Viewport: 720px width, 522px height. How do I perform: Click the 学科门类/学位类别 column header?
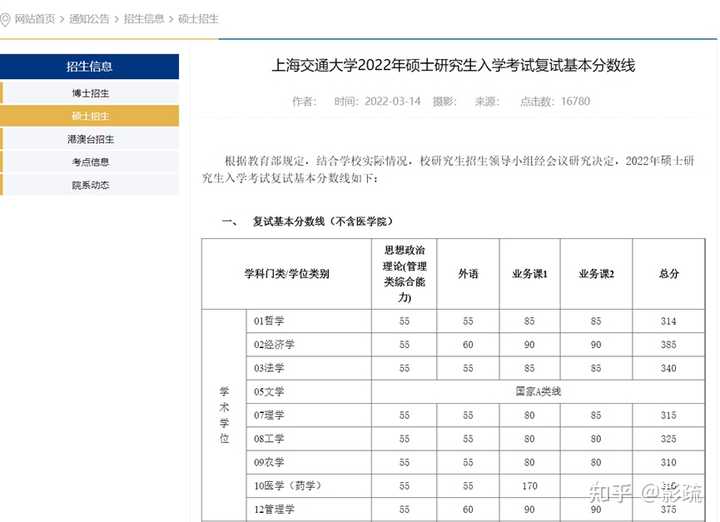[x=287, y=274]
